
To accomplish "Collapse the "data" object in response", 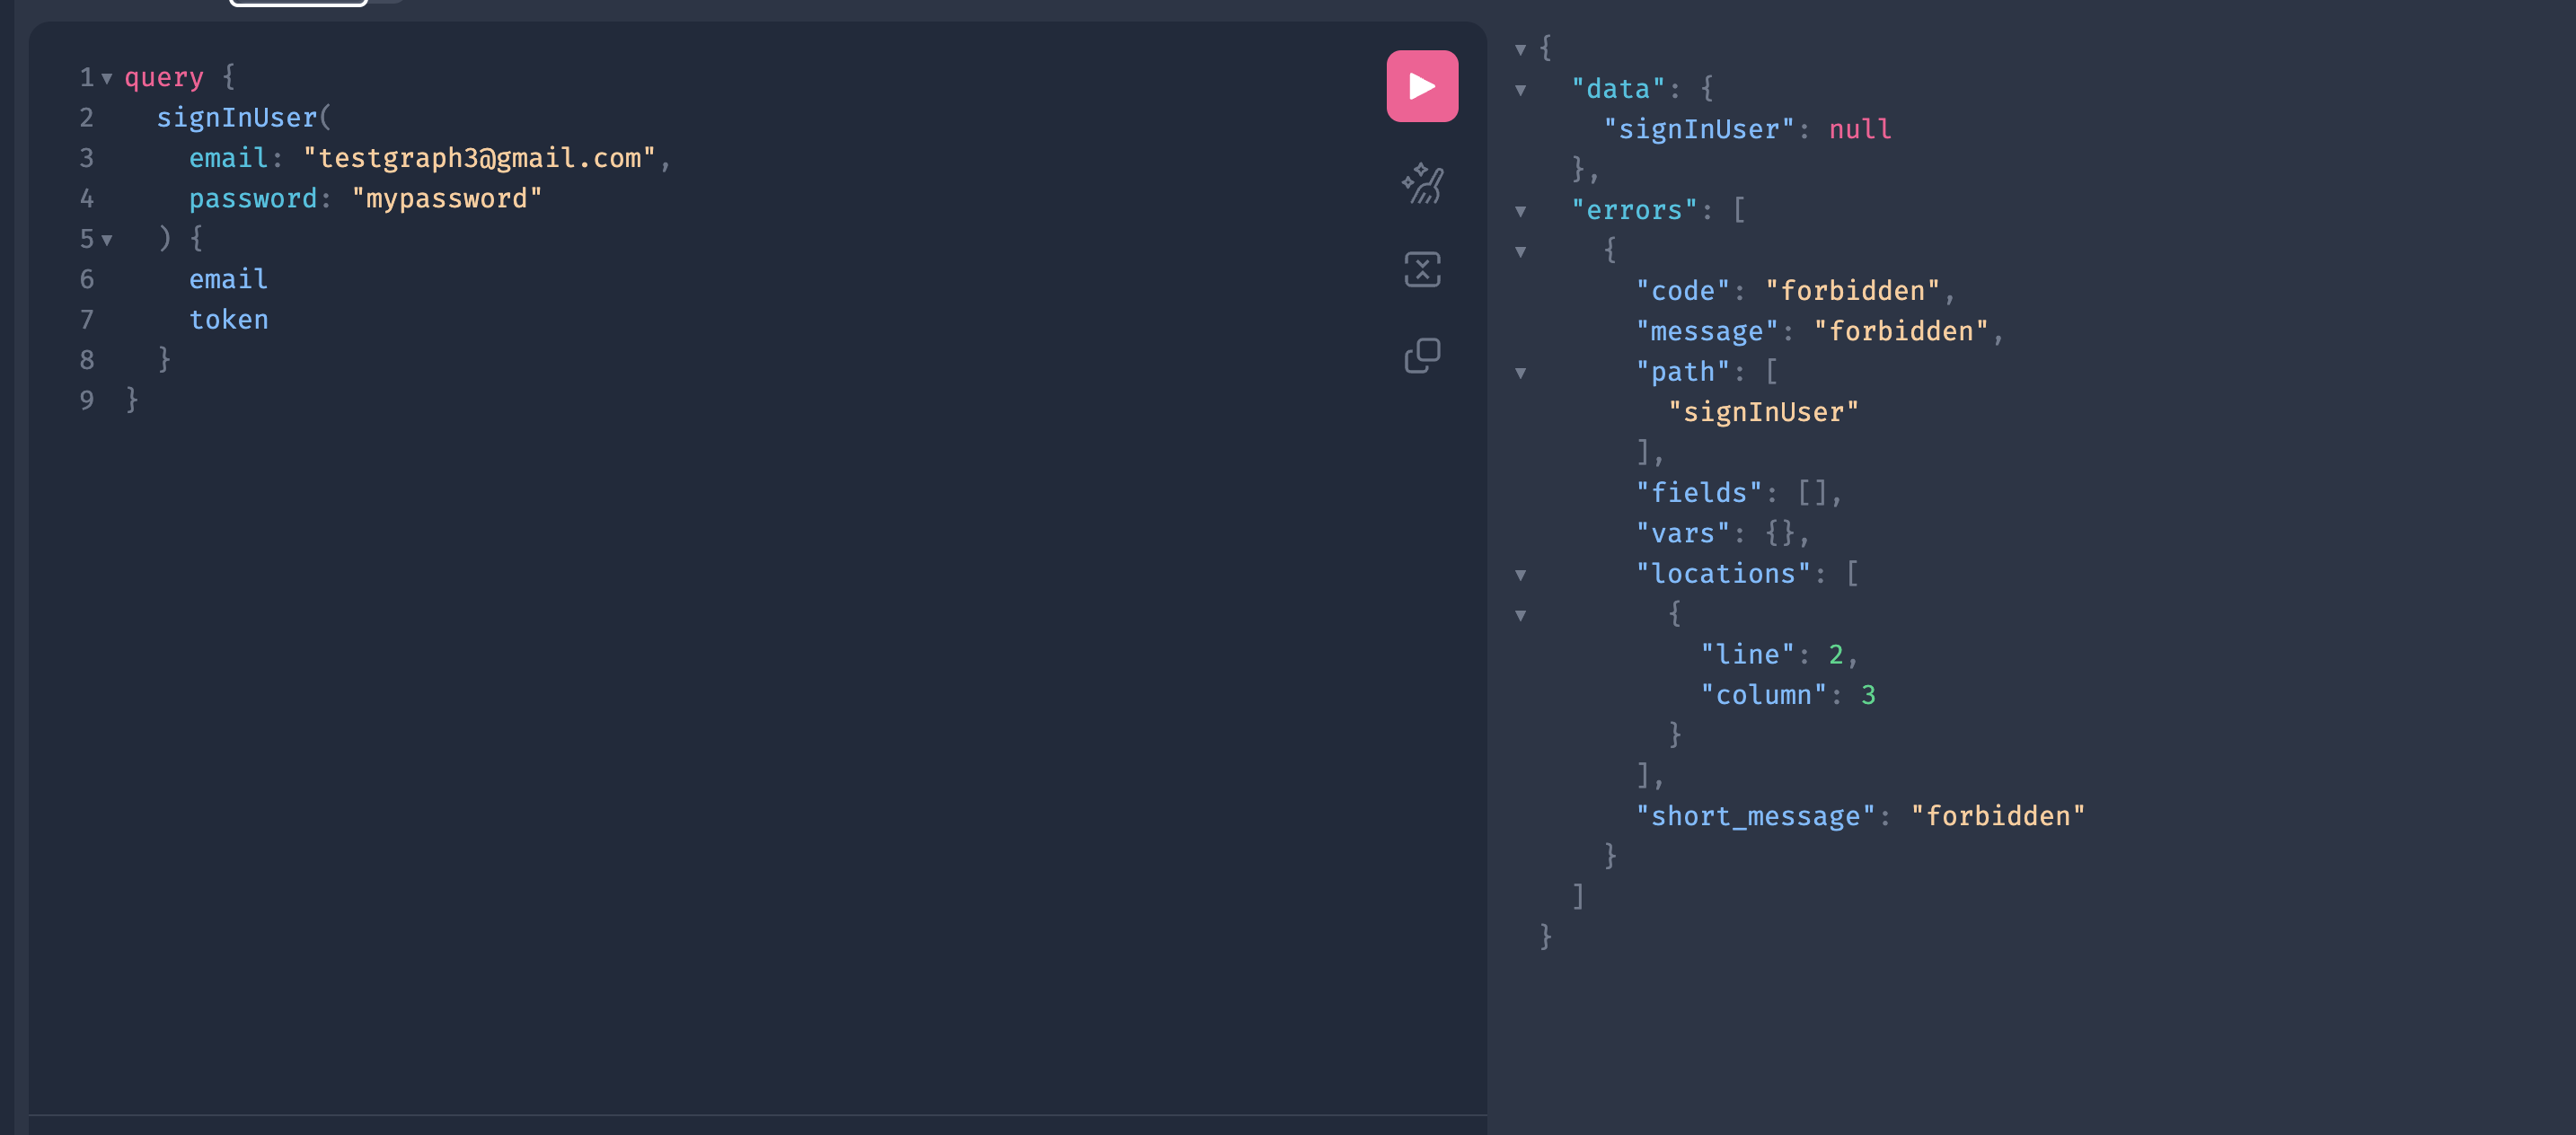I will click(x=1520, y=90).
